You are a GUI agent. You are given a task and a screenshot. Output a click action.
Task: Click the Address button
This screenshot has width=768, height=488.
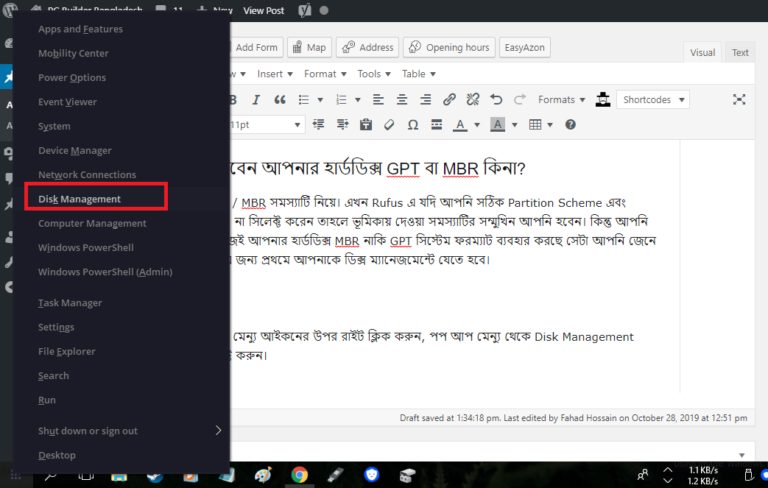pos(367,48)
